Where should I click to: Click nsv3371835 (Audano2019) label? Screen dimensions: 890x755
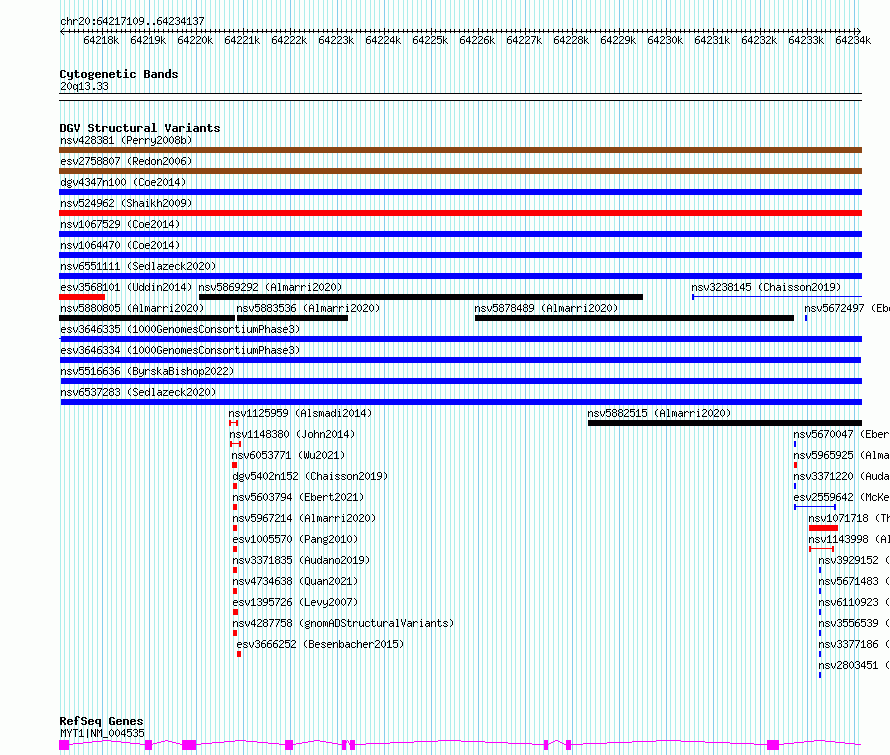point(301,560)
